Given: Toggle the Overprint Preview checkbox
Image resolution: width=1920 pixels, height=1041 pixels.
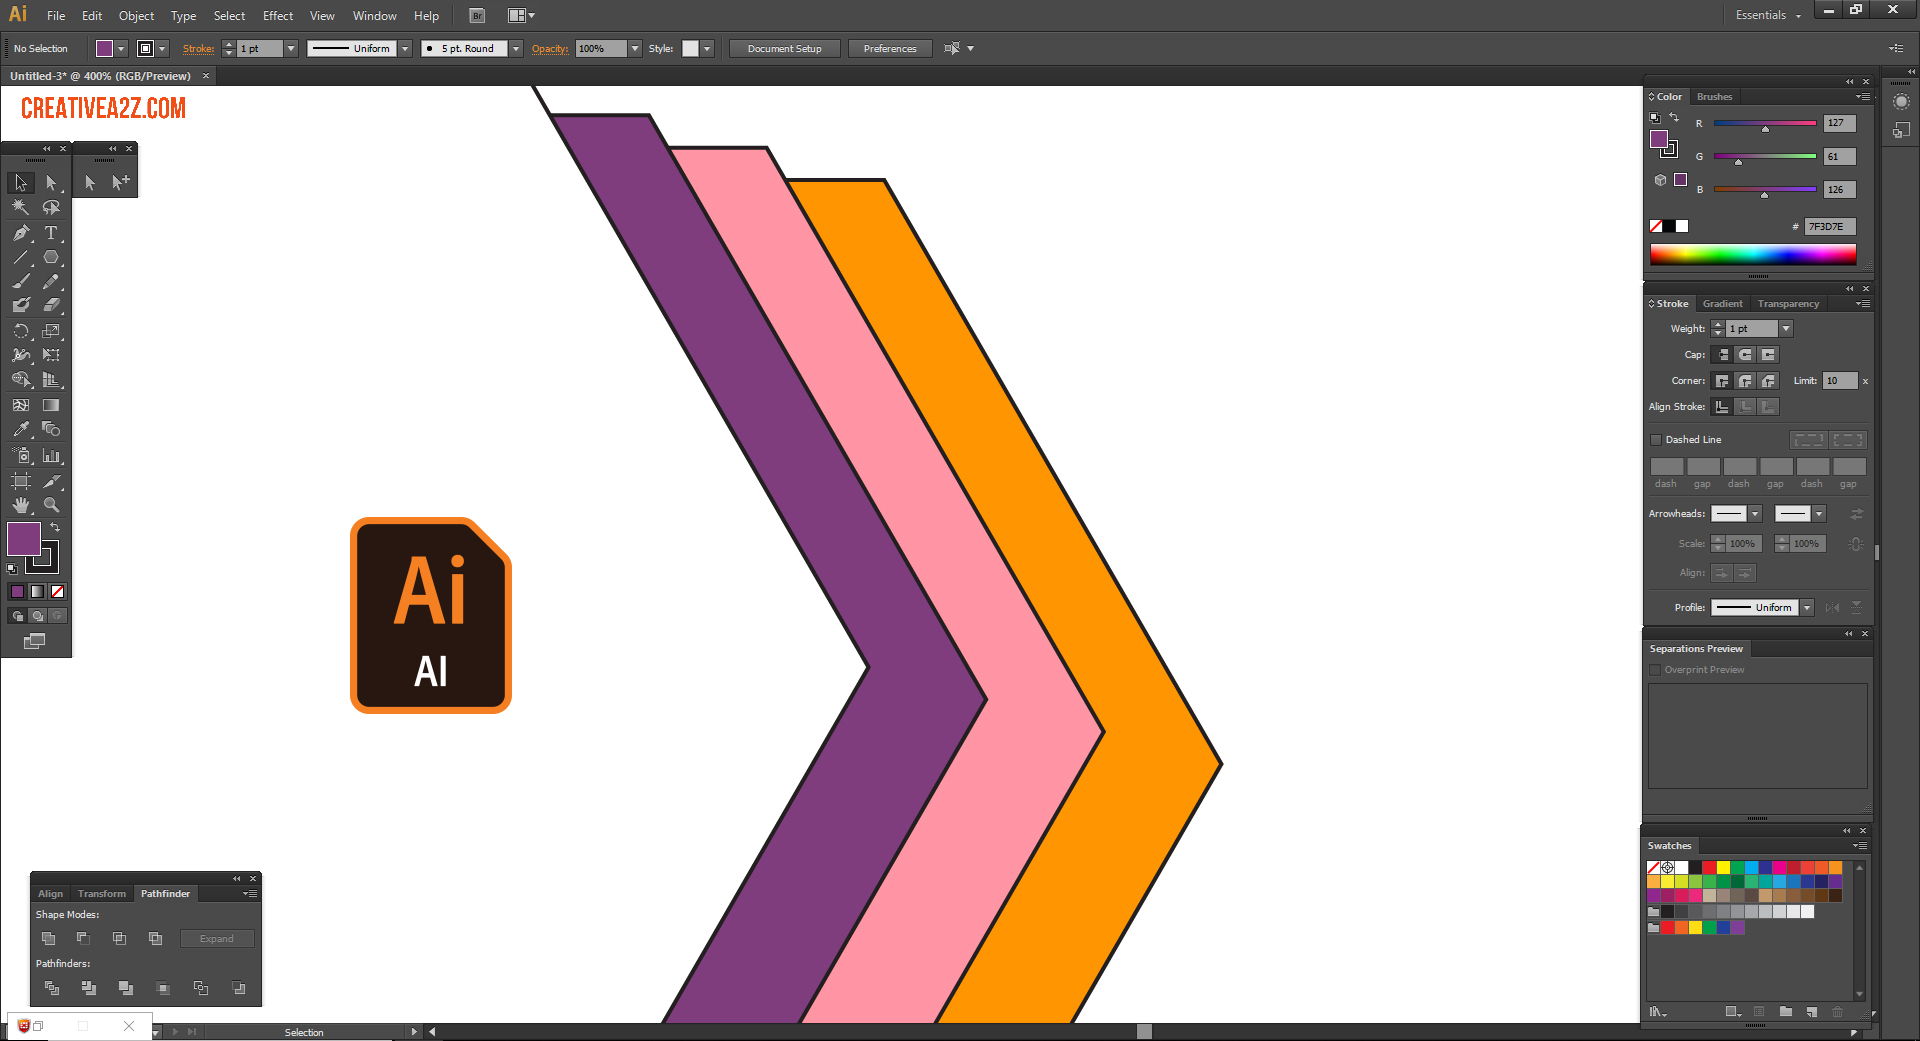Looking at the screenshot, I should (x=1655, y=670).
